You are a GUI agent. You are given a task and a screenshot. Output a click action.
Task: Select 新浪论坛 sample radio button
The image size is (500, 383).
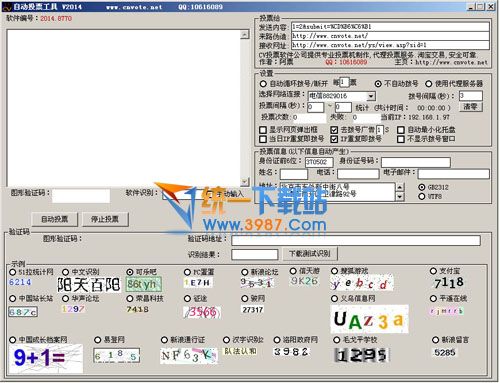pyautogui.click(x=244, y=272)
